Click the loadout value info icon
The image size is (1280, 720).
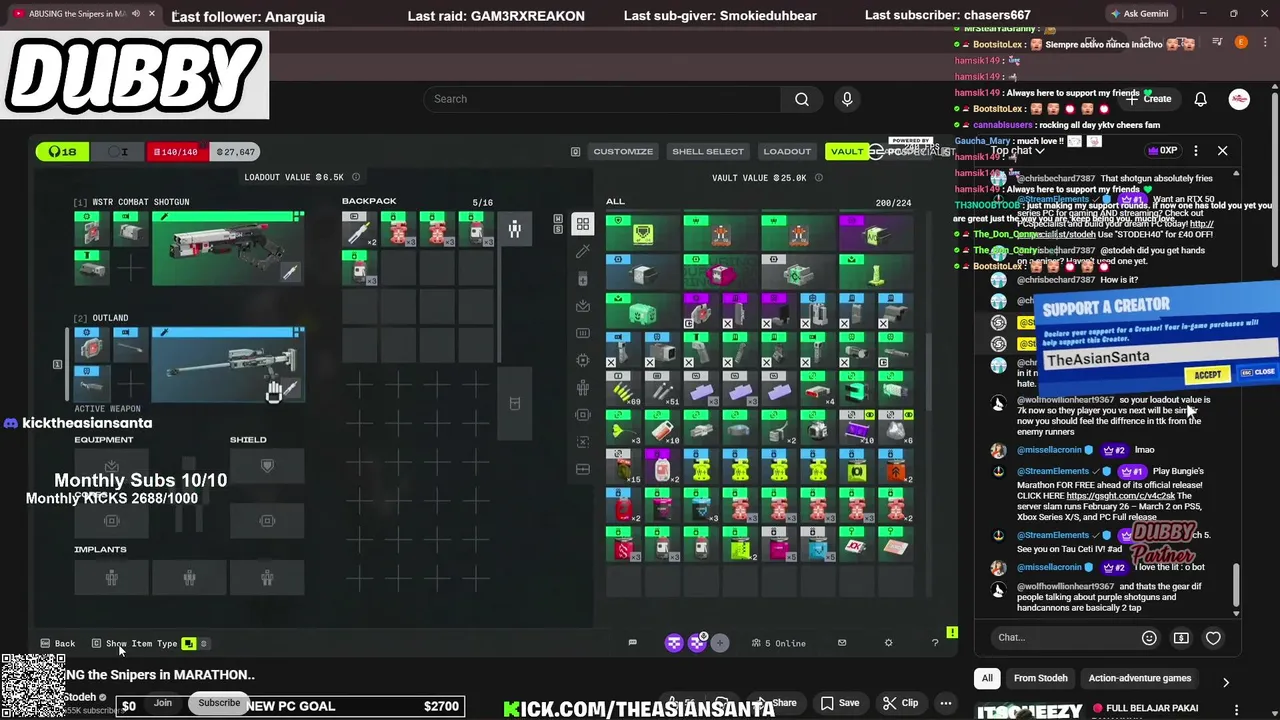click(355, 177)
